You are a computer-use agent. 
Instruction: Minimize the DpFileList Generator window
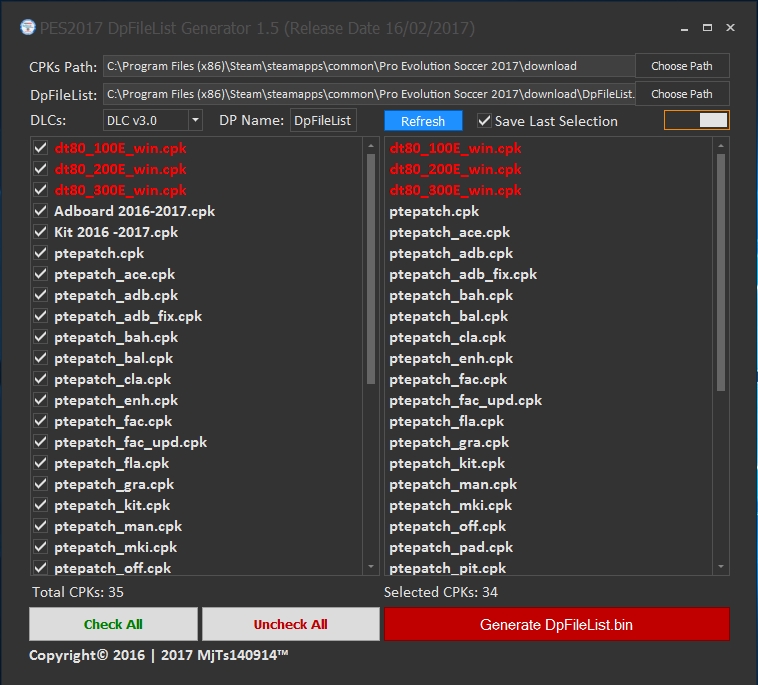tap(681, 27)
